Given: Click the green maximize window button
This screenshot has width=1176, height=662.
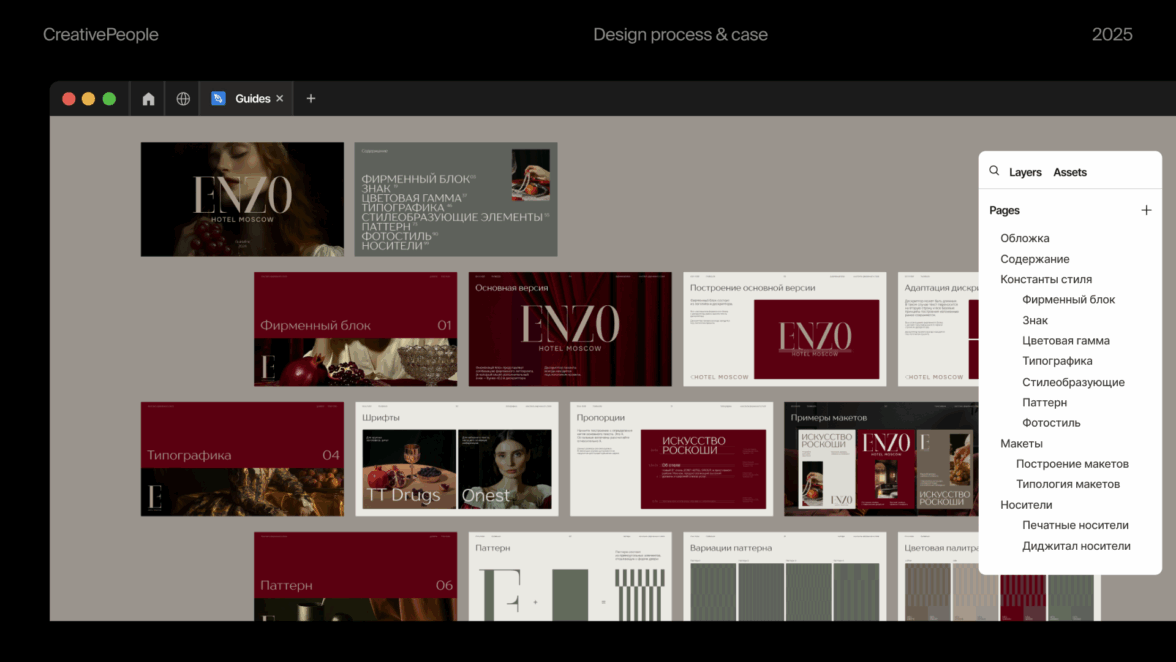Looking at the screenshot, I should (x=110, y=99).
